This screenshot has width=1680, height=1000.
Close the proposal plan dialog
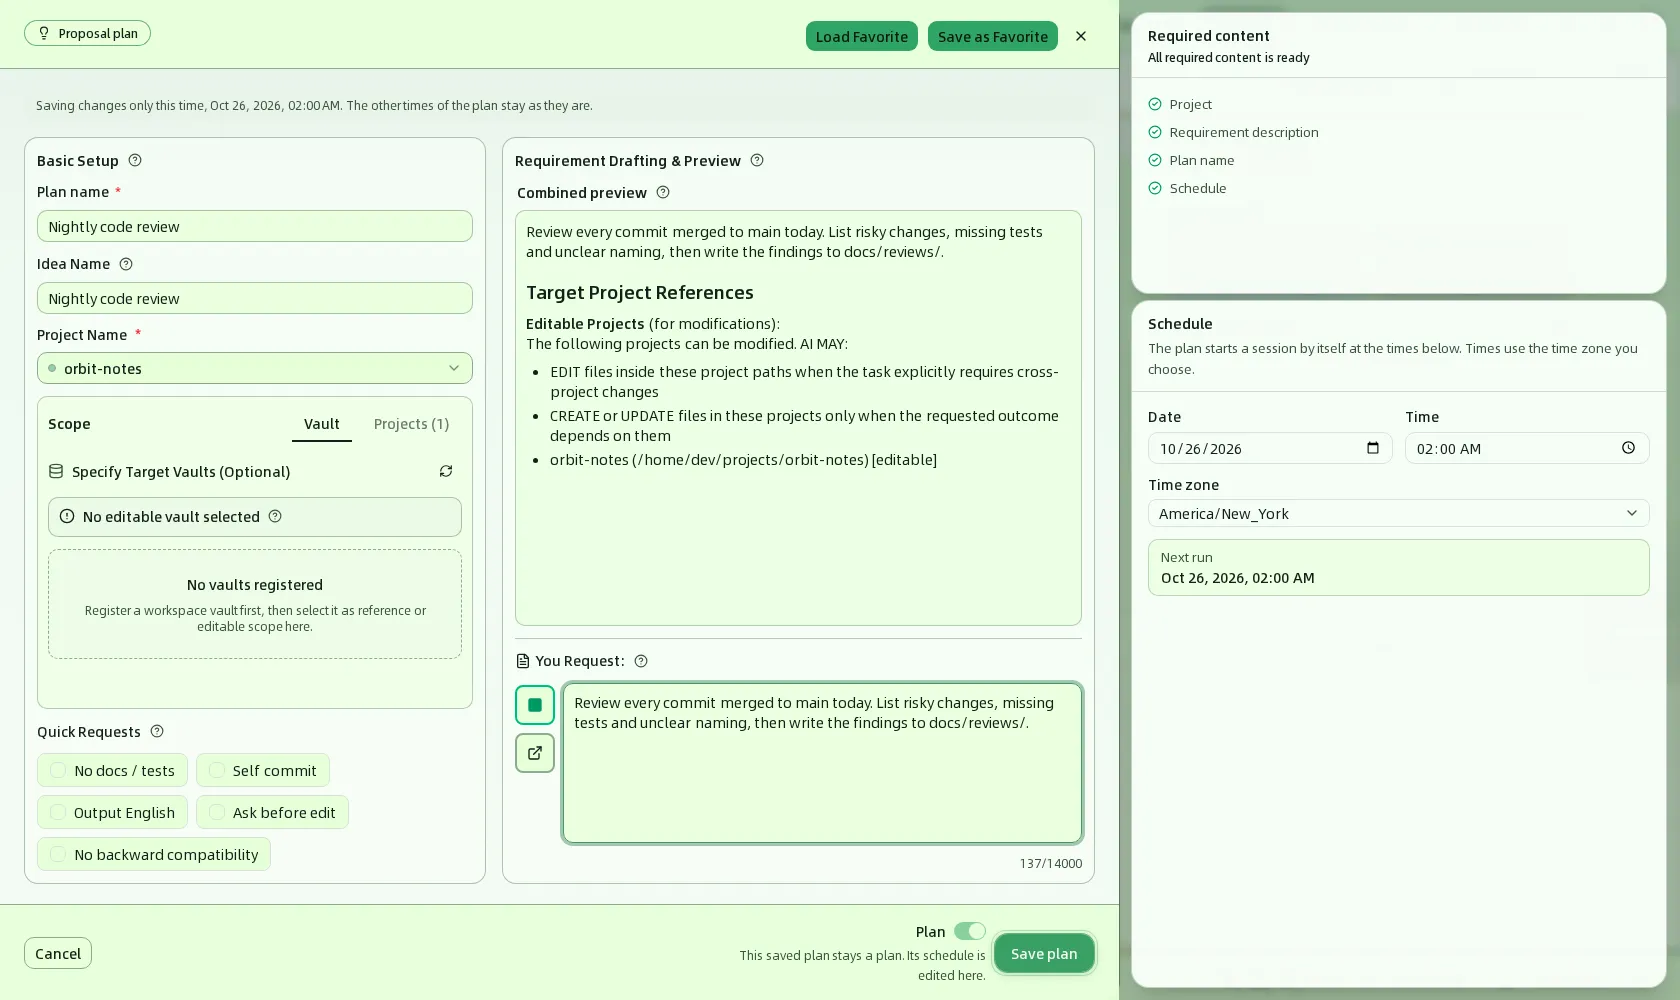[1081, 36]
